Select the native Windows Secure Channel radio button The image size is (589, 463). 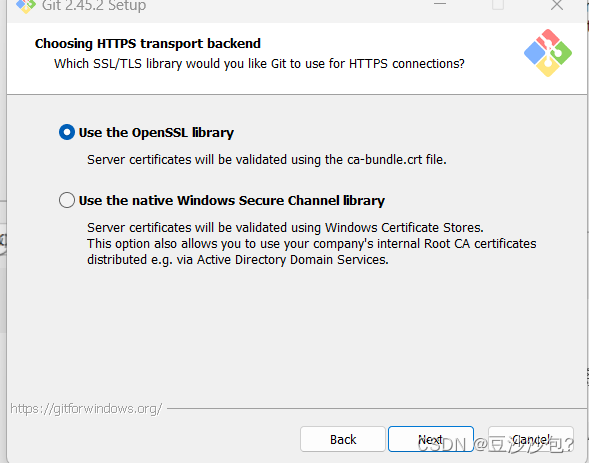point(67,200)
